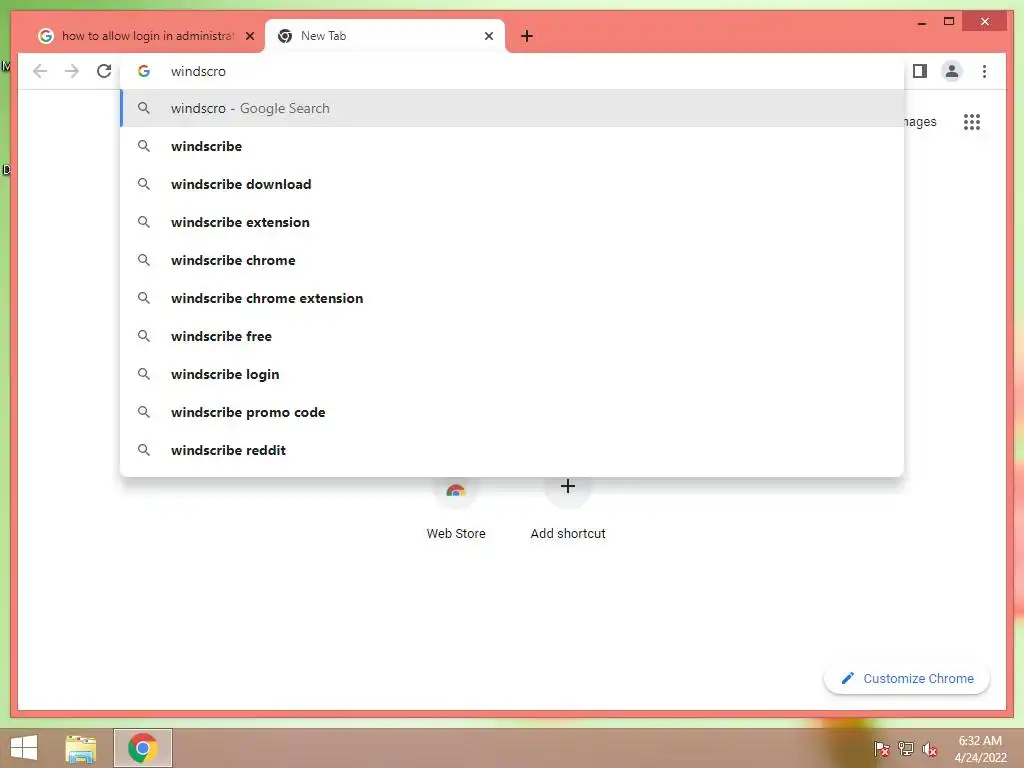Close the New Tab tab
This screenshot has width=1024, height=768.
click(488, 36)
